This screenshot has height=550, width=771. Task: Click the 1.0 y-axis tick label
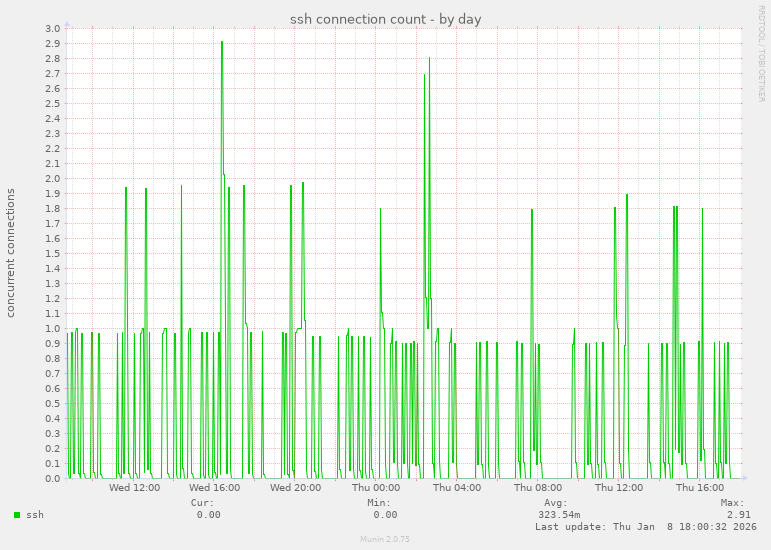[x=53, y=328]
